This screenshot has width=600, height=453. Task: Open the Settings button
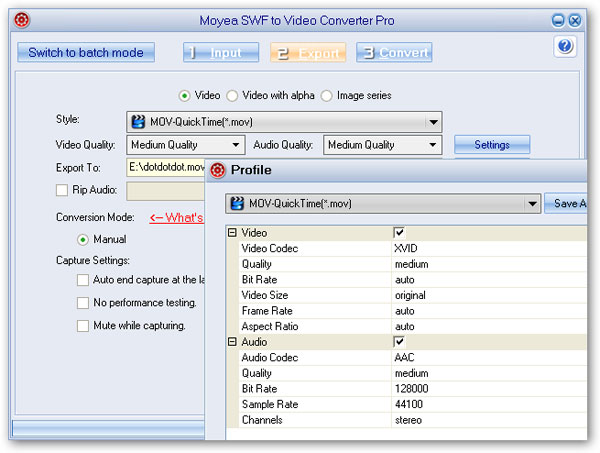point(492,145)
